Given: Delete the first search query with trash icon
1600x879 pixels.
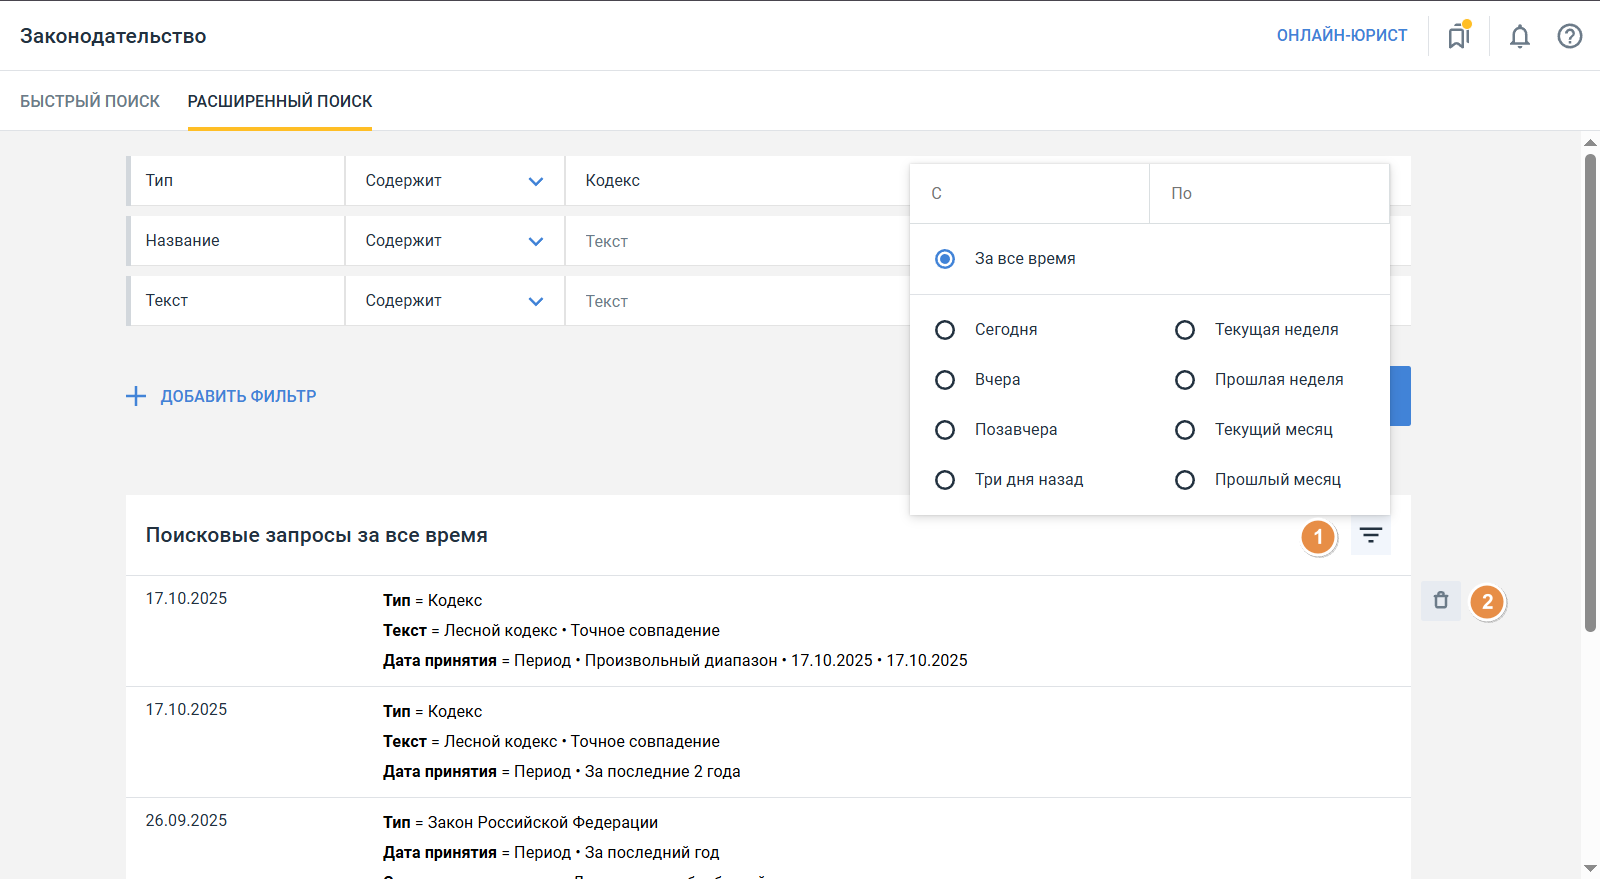Looking at the screenshot, I should click(1440, 601).
